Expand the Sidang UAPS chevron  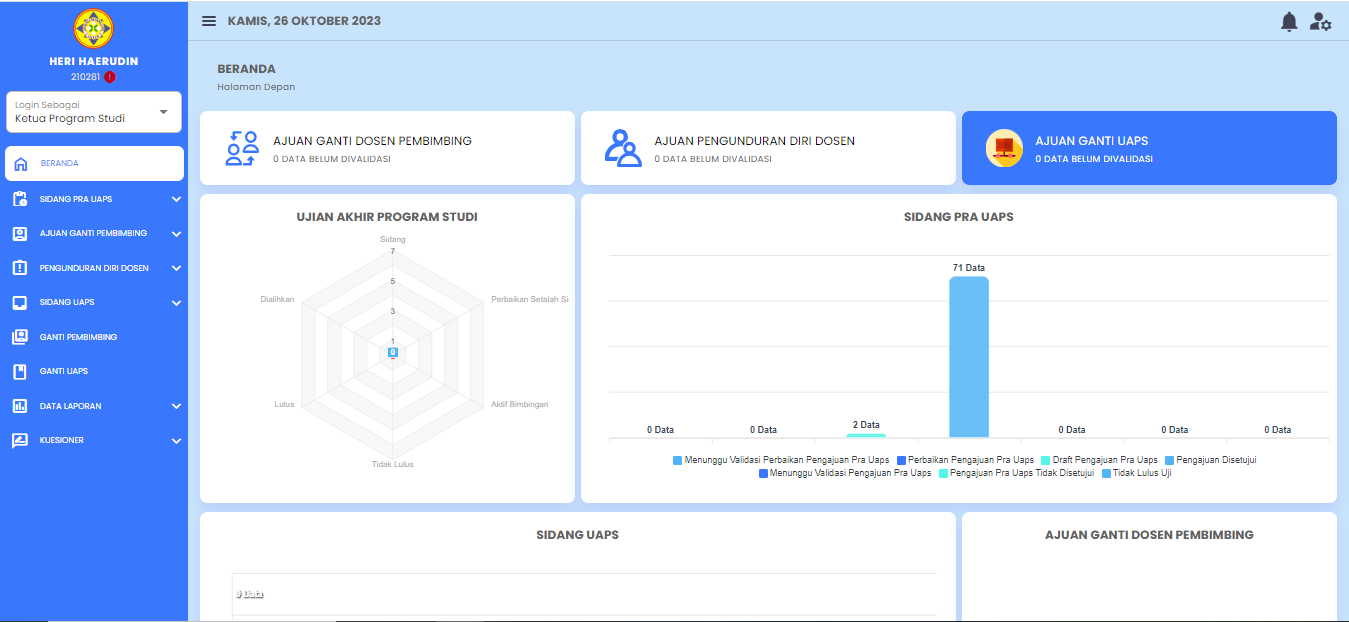tap(177, 302)
